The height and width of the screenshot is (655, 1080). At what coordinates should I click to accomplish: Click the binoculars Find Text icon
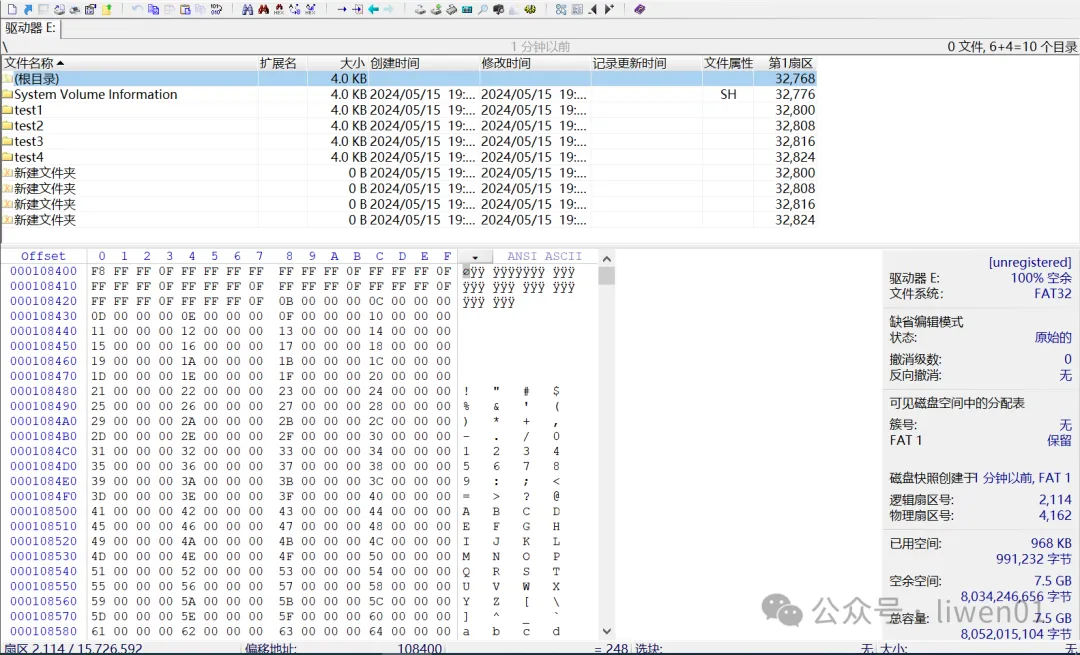click(247, 9)
